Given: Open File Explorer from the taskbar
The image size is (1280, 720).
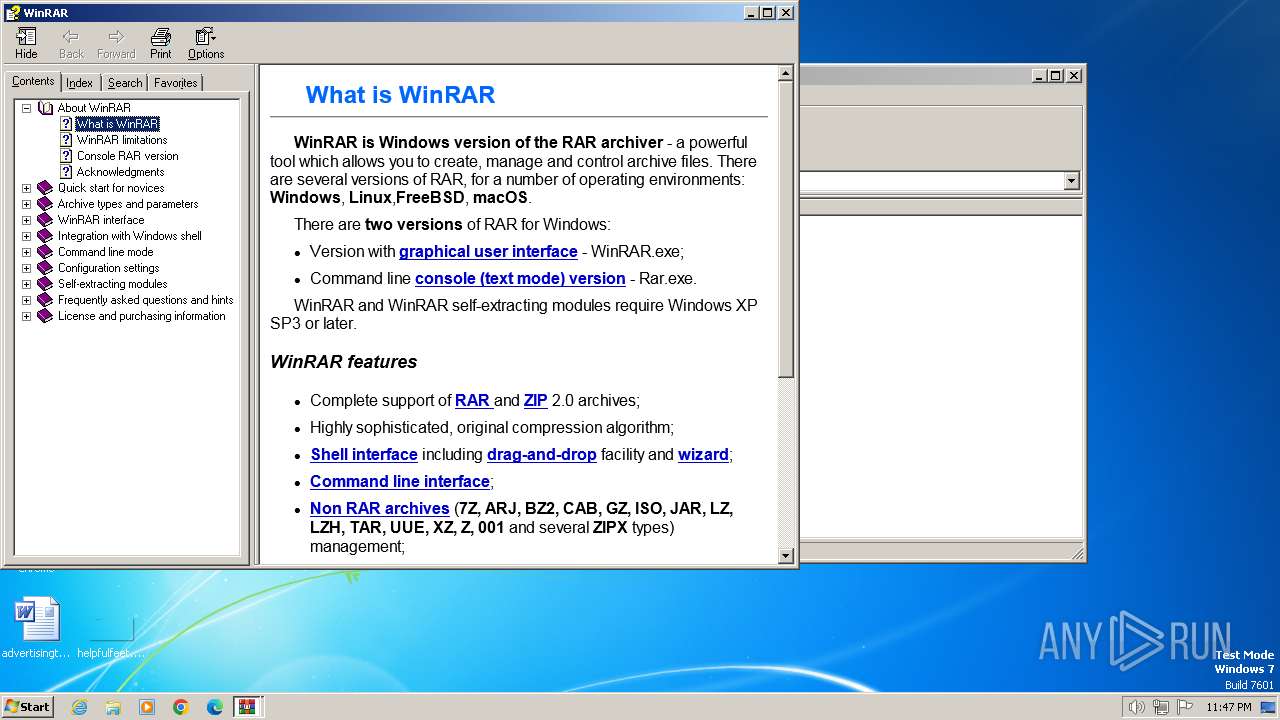Looking at the screenshot, I should coord(113,707).
